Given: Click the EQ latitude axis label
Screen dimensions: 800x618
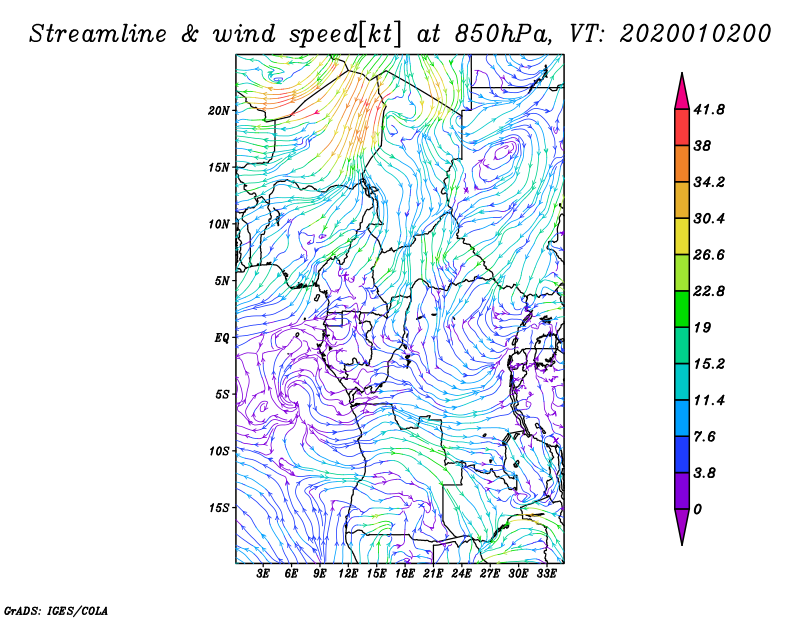Looking at the screenshot, I should pyautogui.click(x=222, y=338).
